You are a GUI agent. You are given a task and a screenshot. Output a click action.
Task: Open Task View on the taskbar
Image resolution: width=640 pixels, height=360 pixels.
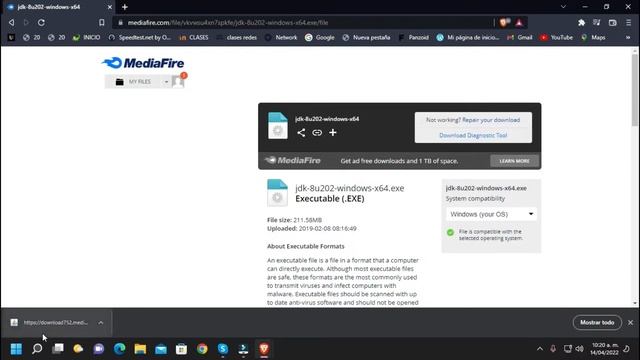(58, 349)
